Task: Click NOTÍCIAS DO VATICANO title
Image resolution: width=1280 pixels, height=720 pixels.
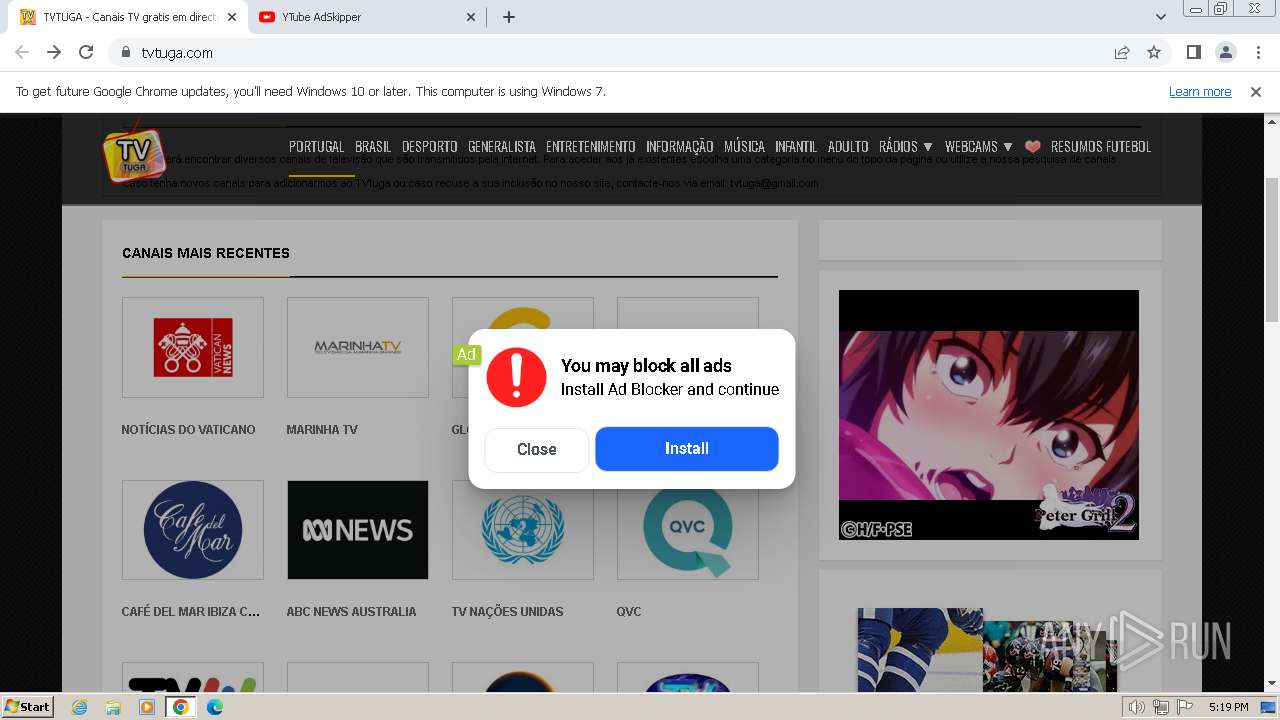Action: click(188, 430)
